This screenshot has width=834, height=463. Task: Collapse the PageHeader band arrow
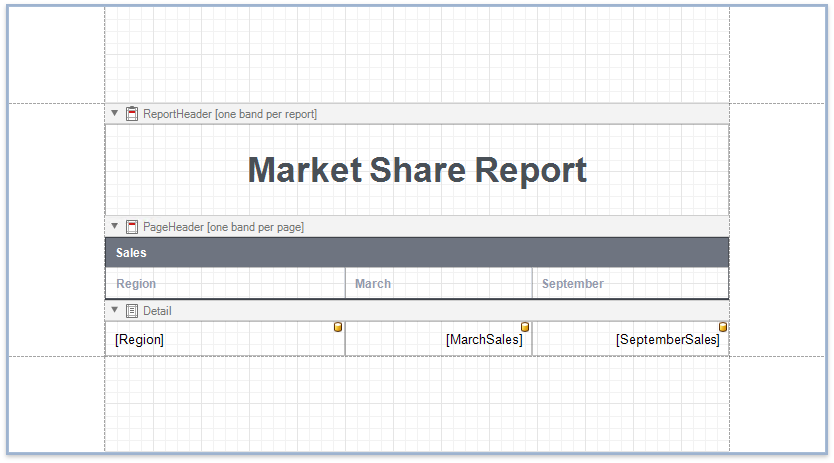(115, 227)
